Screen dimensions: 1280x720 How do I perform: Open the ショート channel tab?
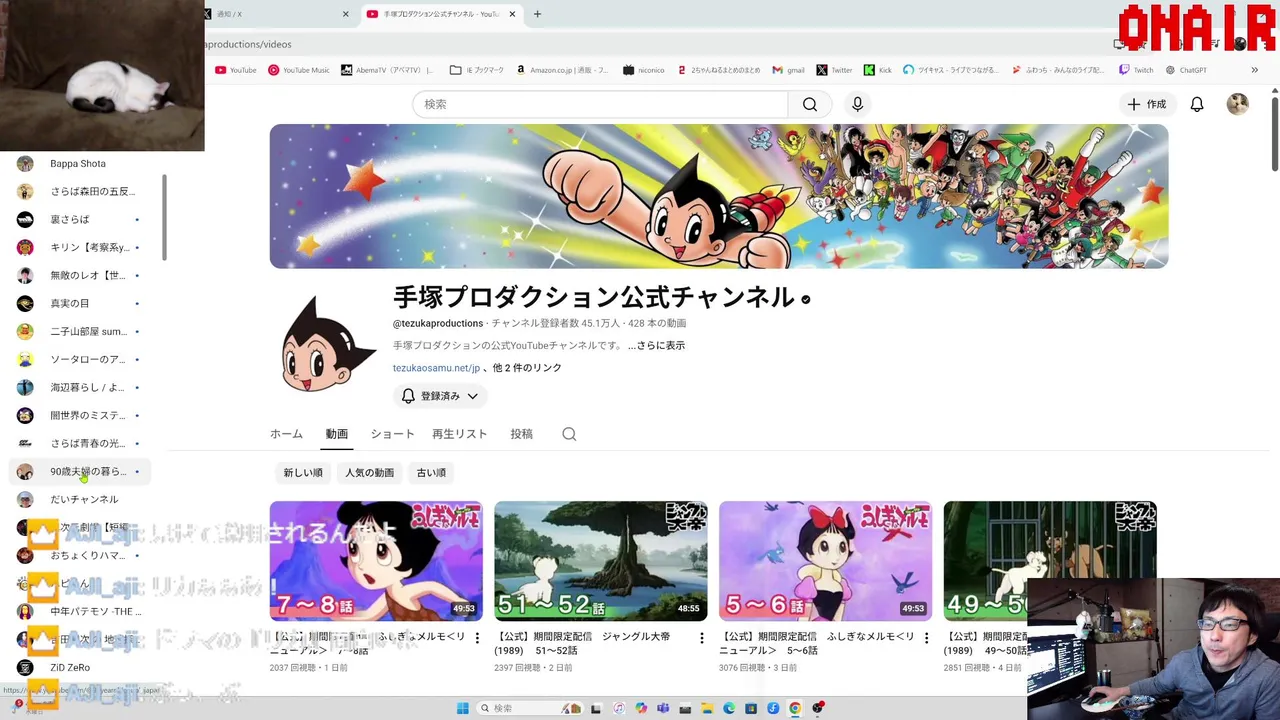click(x=392, y=434)
